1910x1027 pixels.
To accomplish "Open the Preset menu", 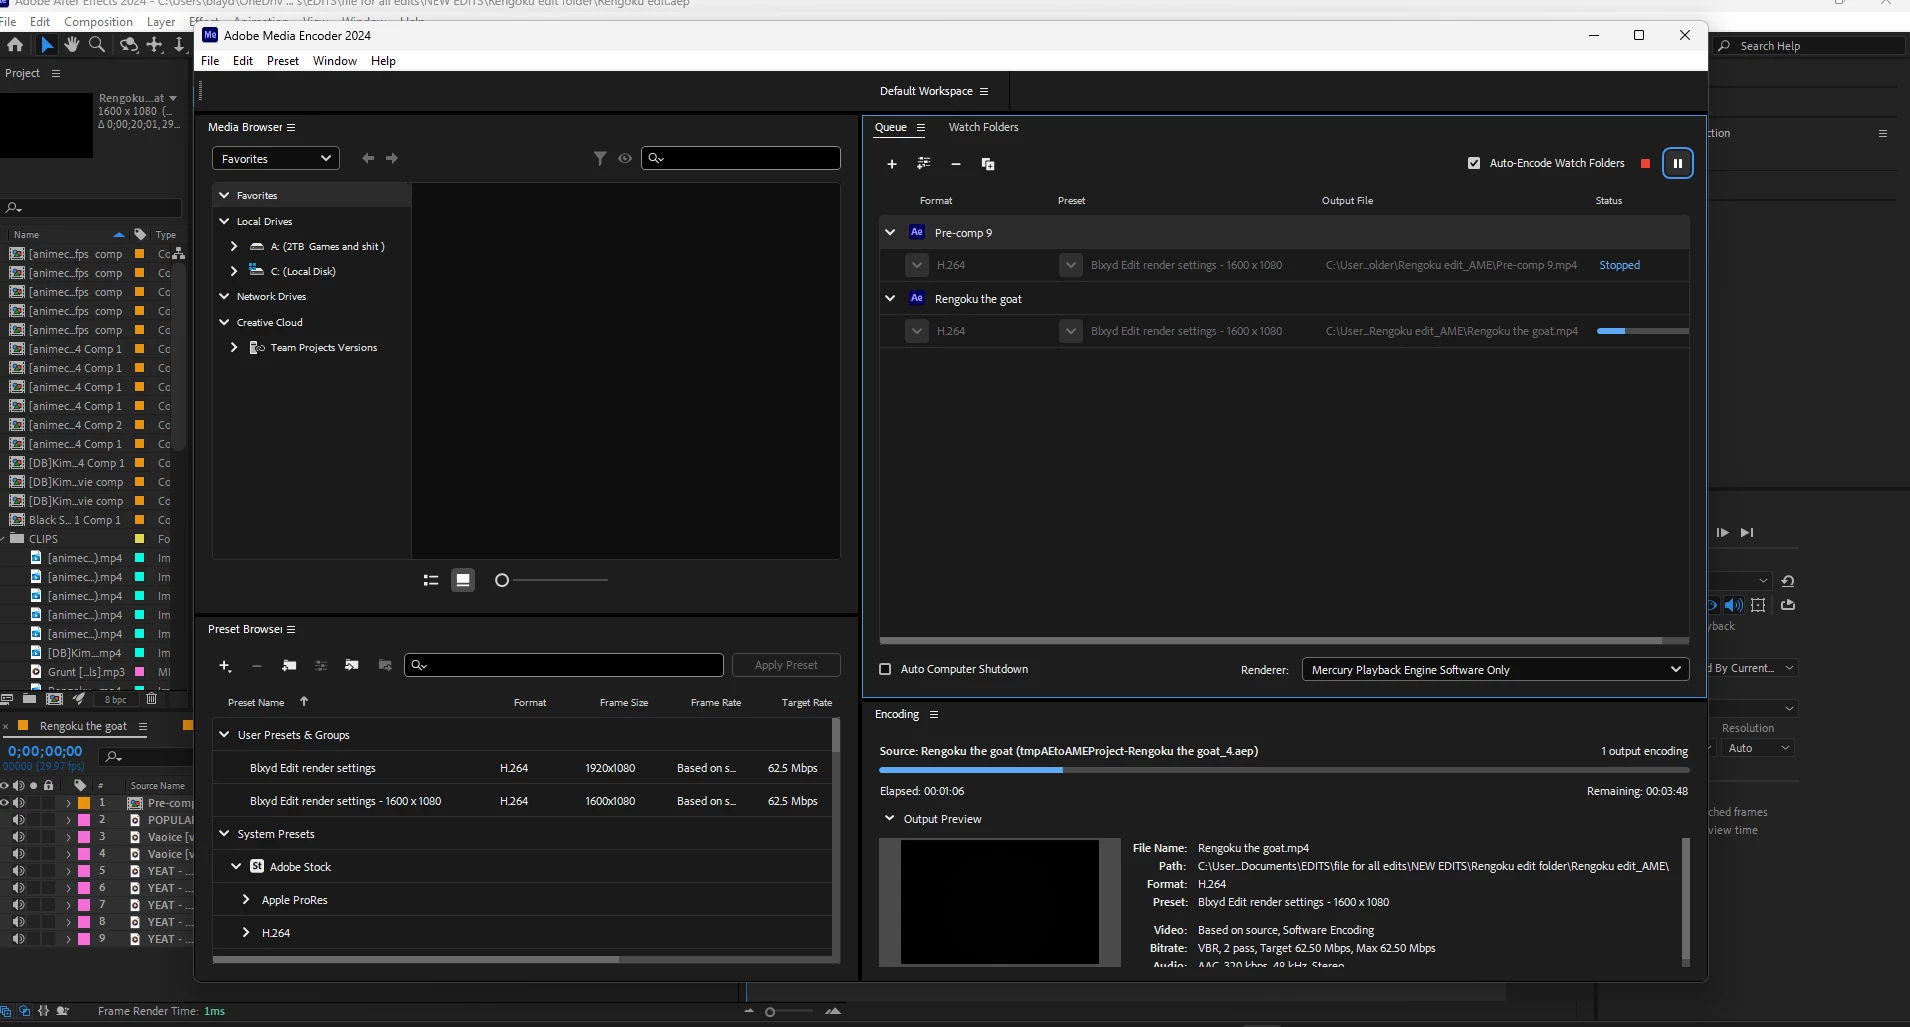I will [x=283, y=61].
